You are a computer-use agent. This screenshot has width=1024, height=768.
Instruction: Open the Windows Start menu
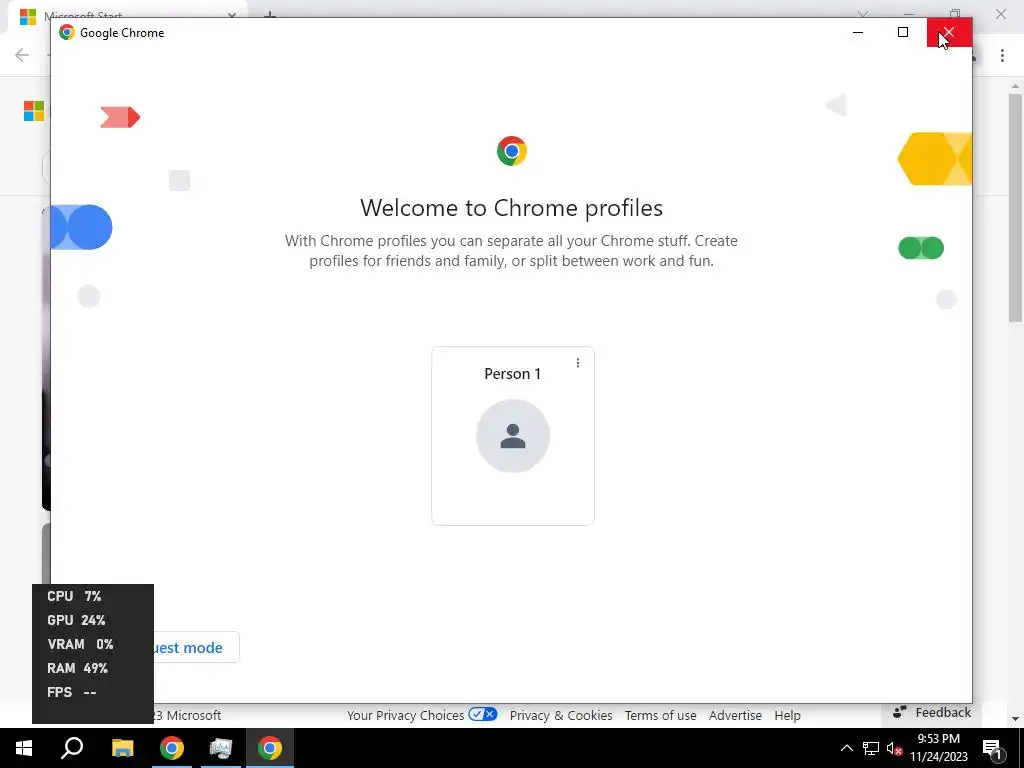click(x=24, y=748)
